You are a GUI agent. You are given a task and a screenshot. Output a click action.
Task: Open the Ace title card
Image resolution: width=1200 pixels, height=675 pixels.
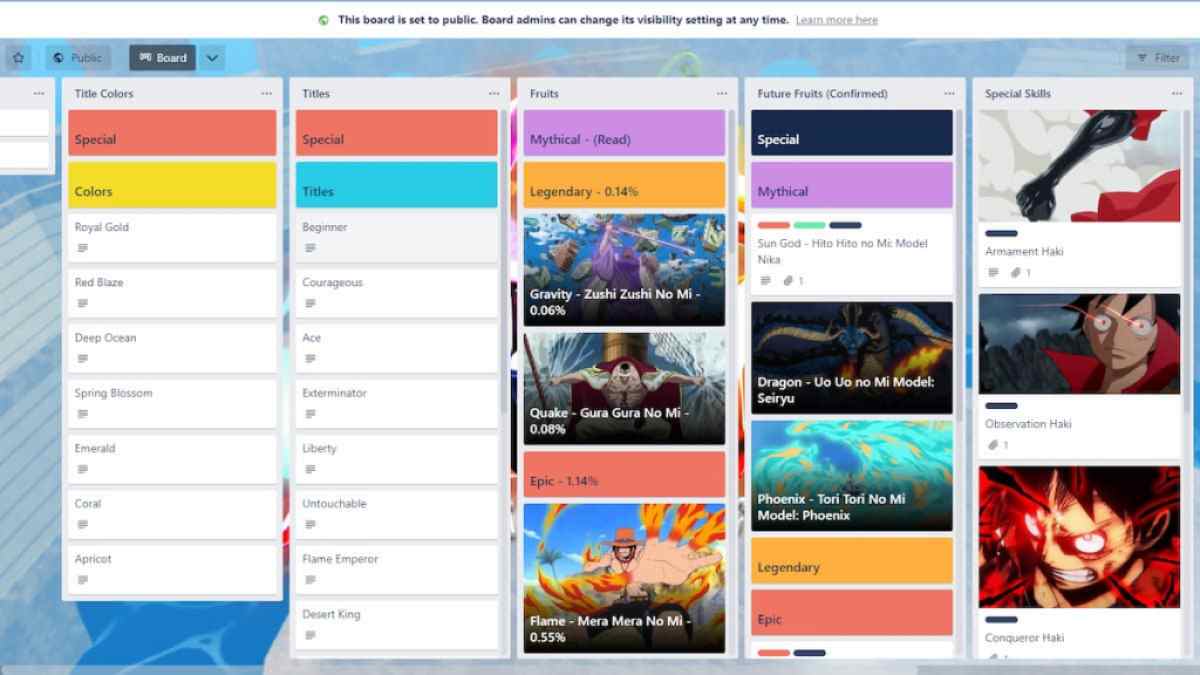coord(396,348)
